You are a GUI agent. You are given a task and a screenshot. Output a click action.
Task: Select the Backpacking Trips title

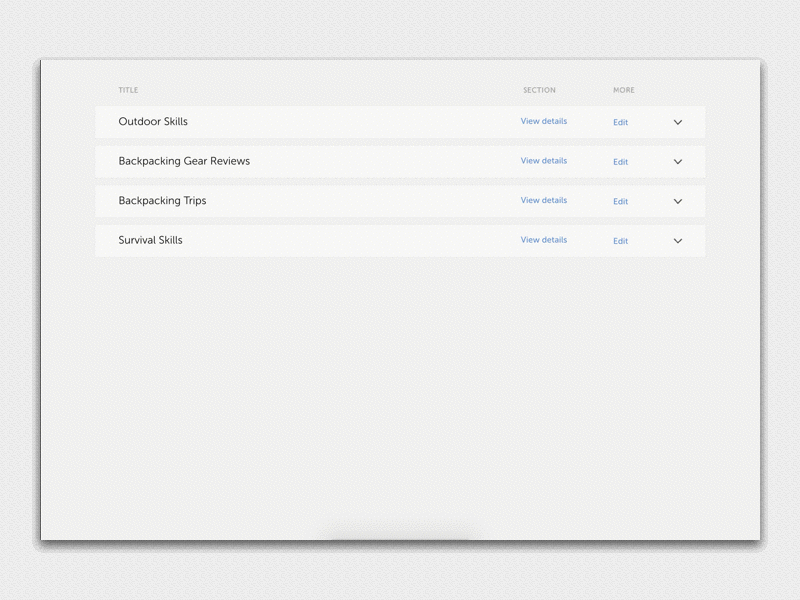pos(162,201)
